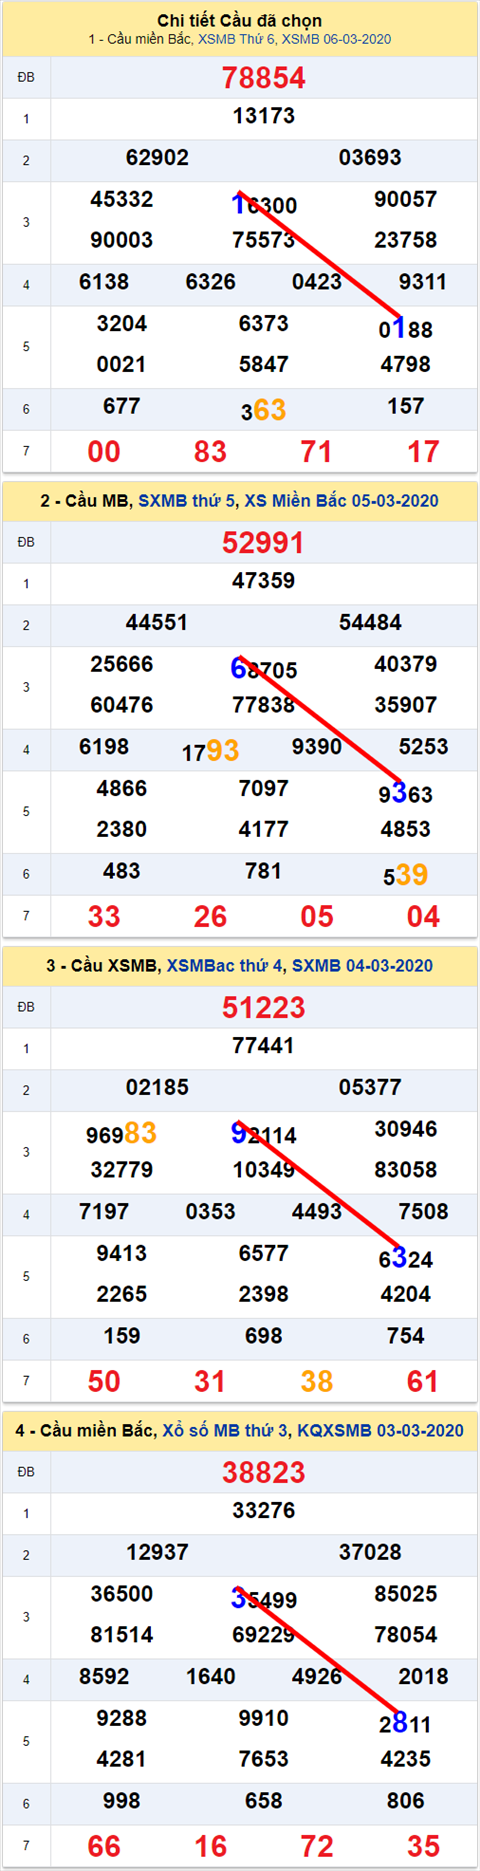Select special prize number 78854
Screen dimensions: 480x1871
pyautogui.click(x=264, y=77)
